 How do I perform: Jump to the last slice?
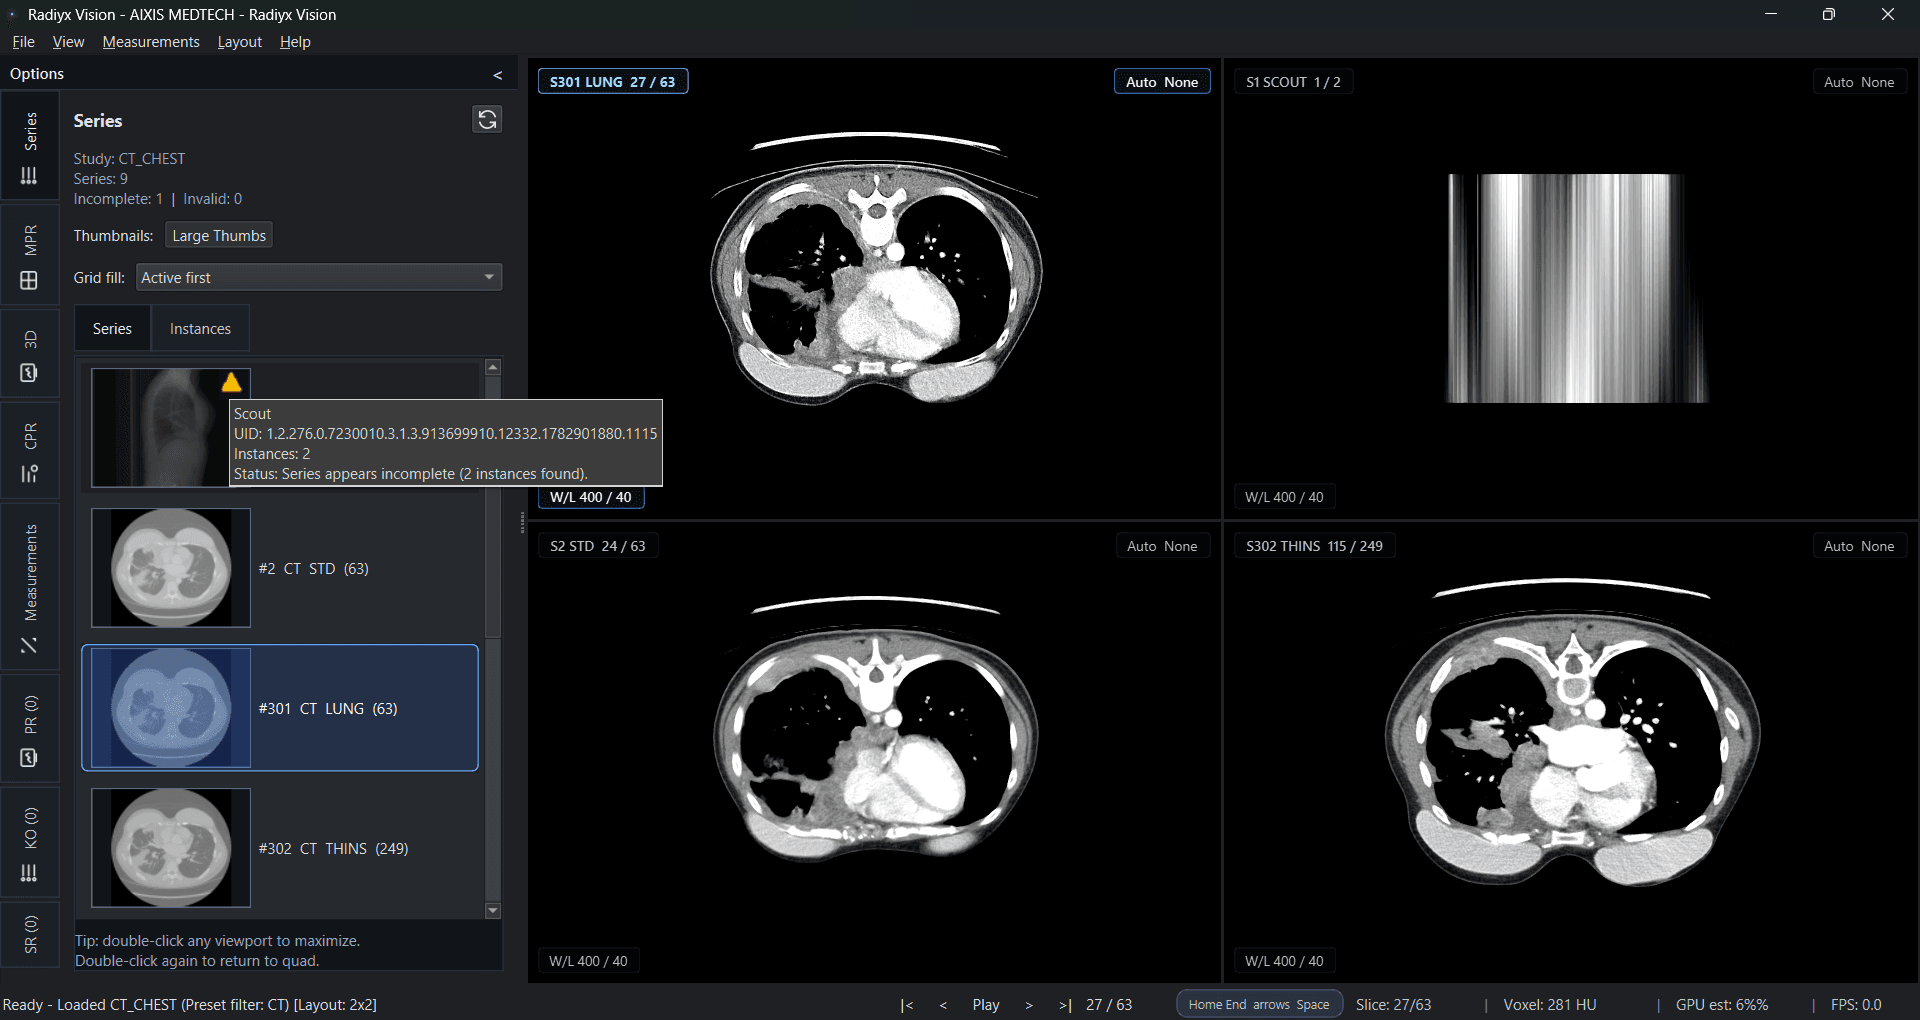[1065, 1005]
